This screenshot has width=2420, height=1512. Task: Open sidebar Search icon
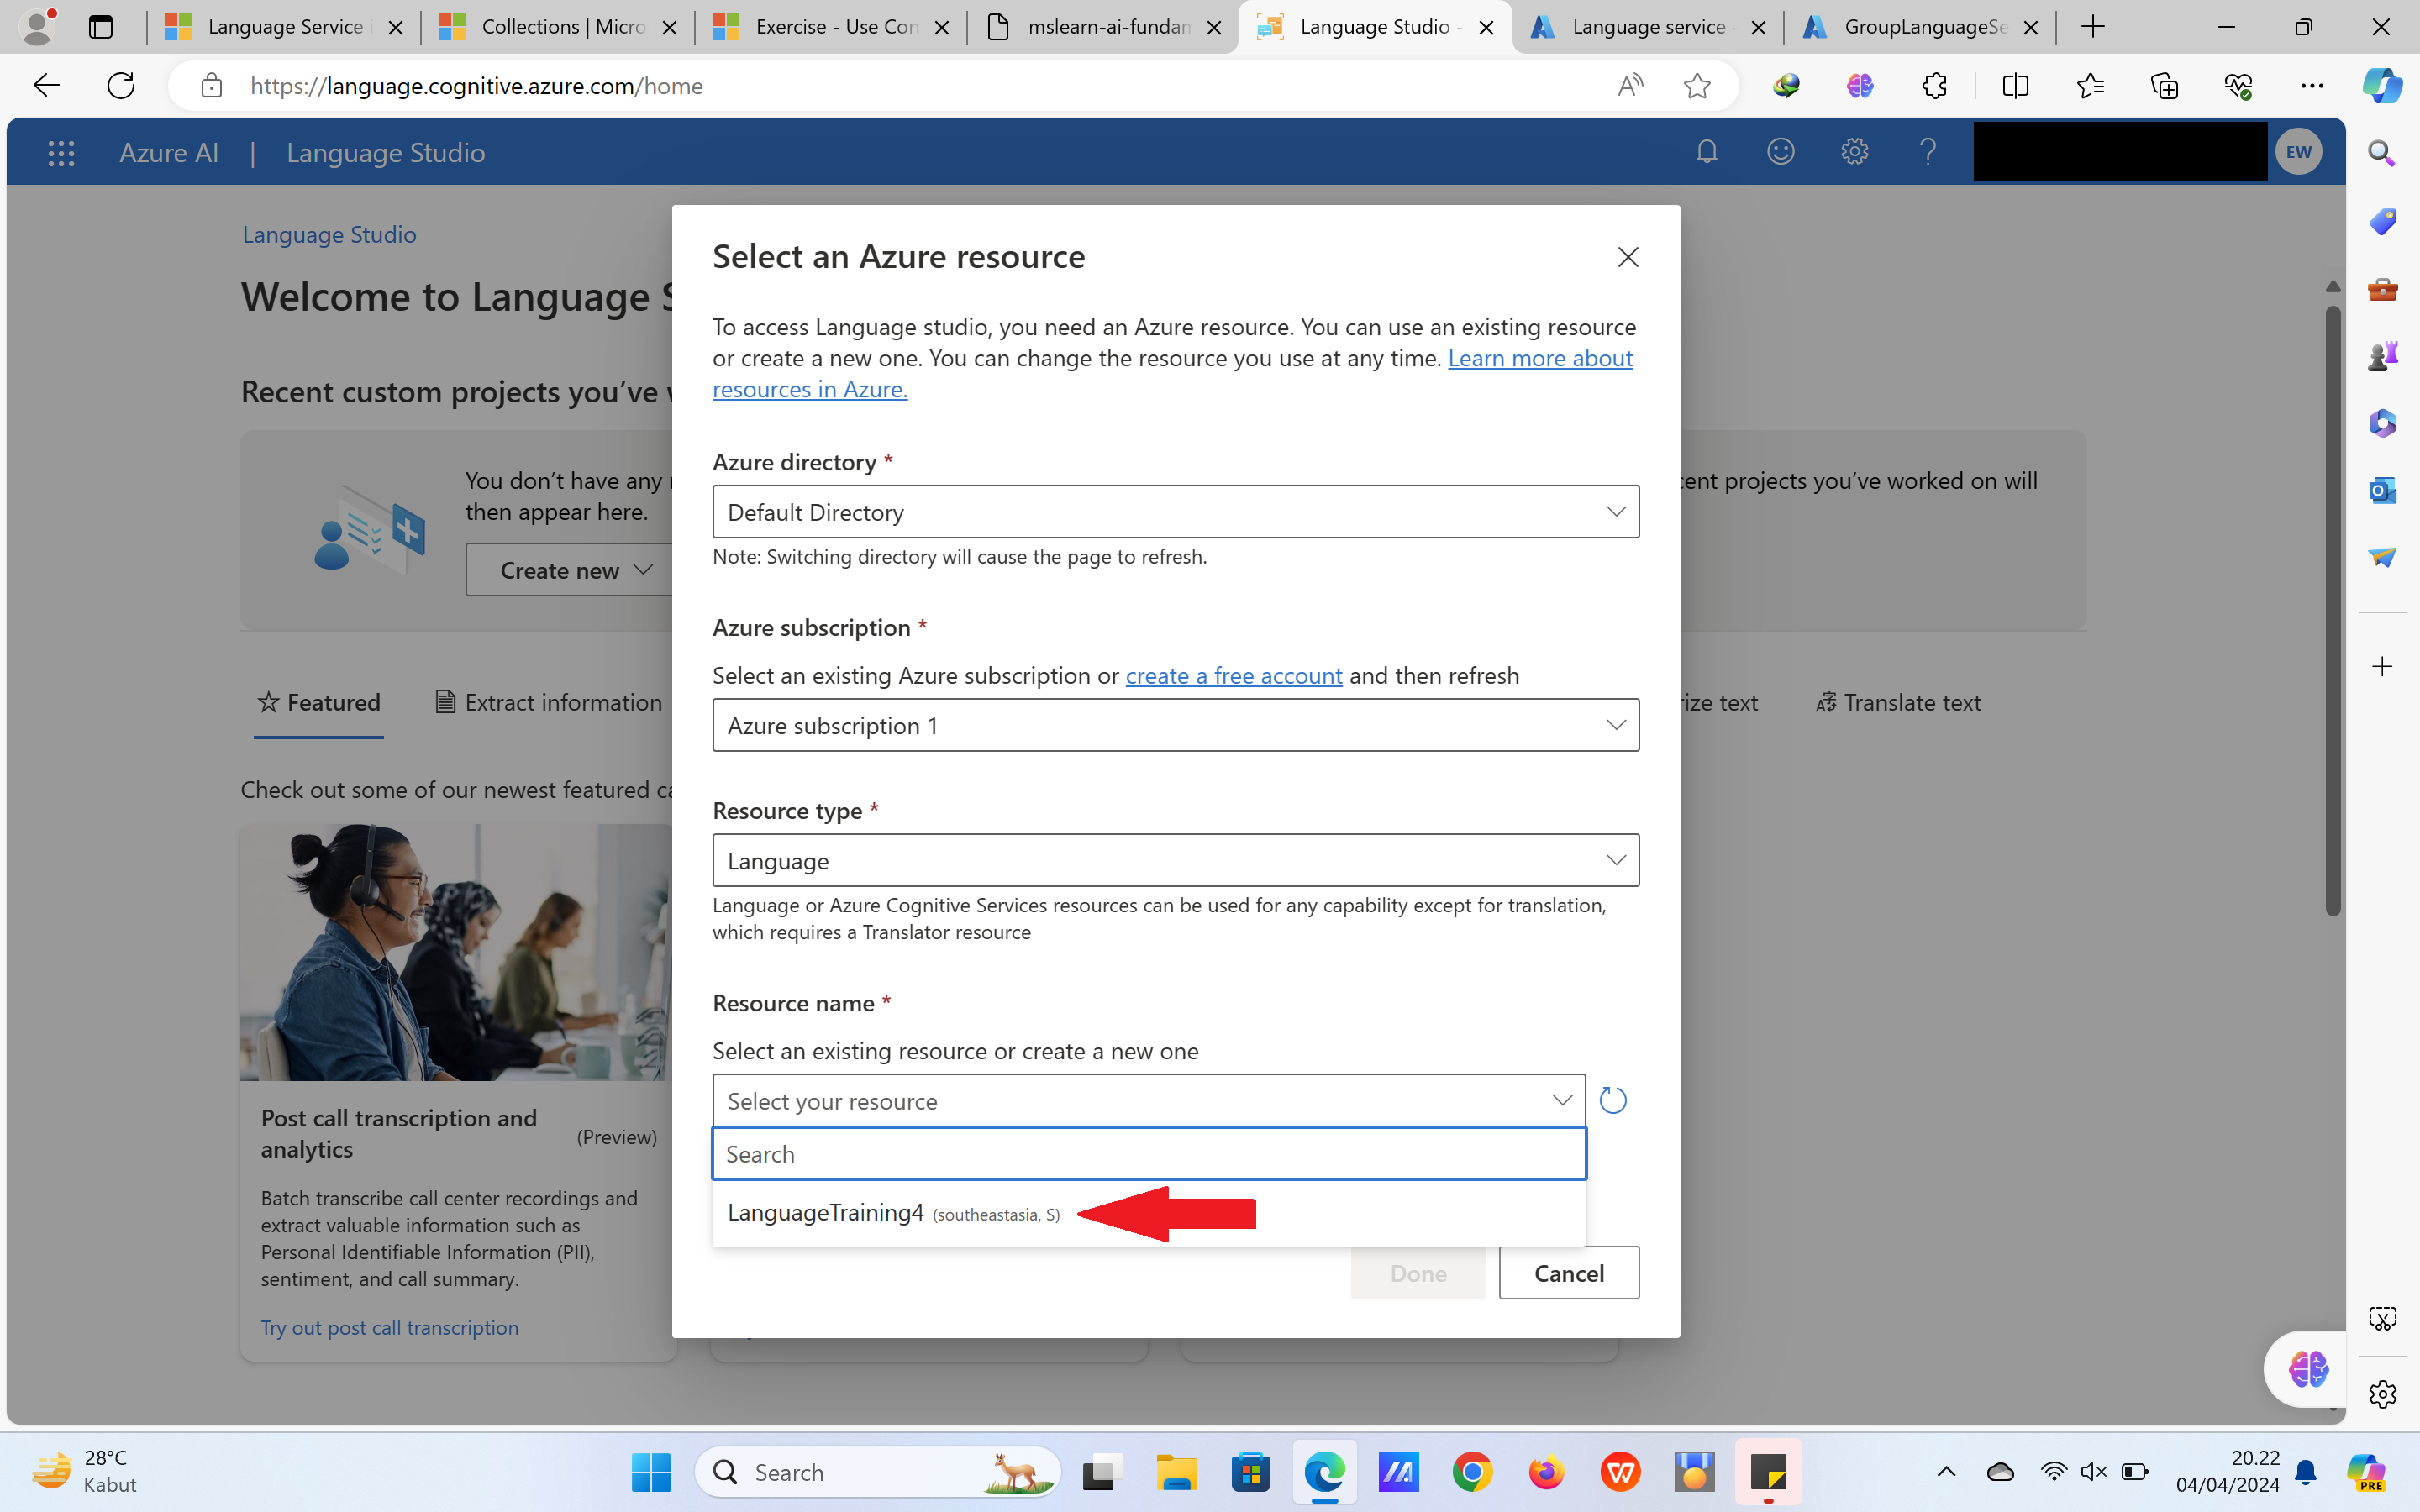(2382, 154)
